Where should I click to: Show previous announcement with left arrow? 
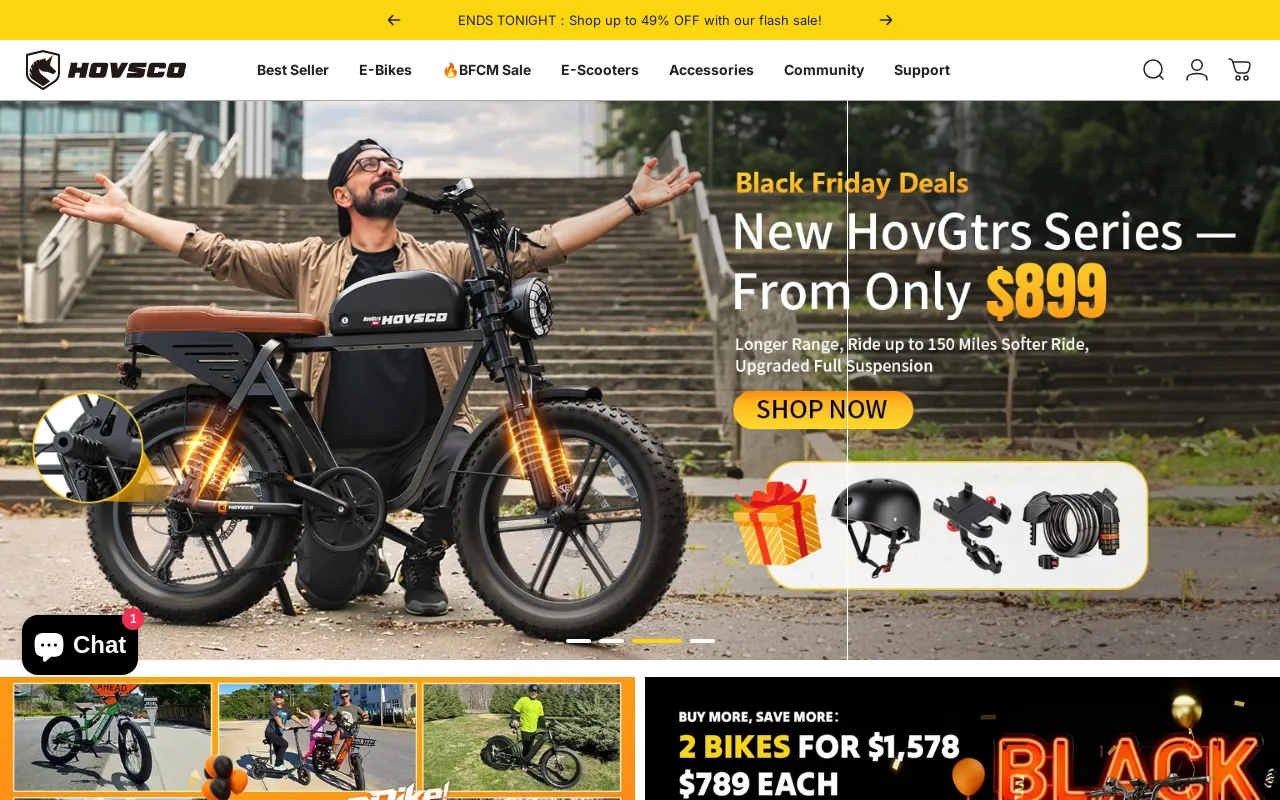click(394, 20)
